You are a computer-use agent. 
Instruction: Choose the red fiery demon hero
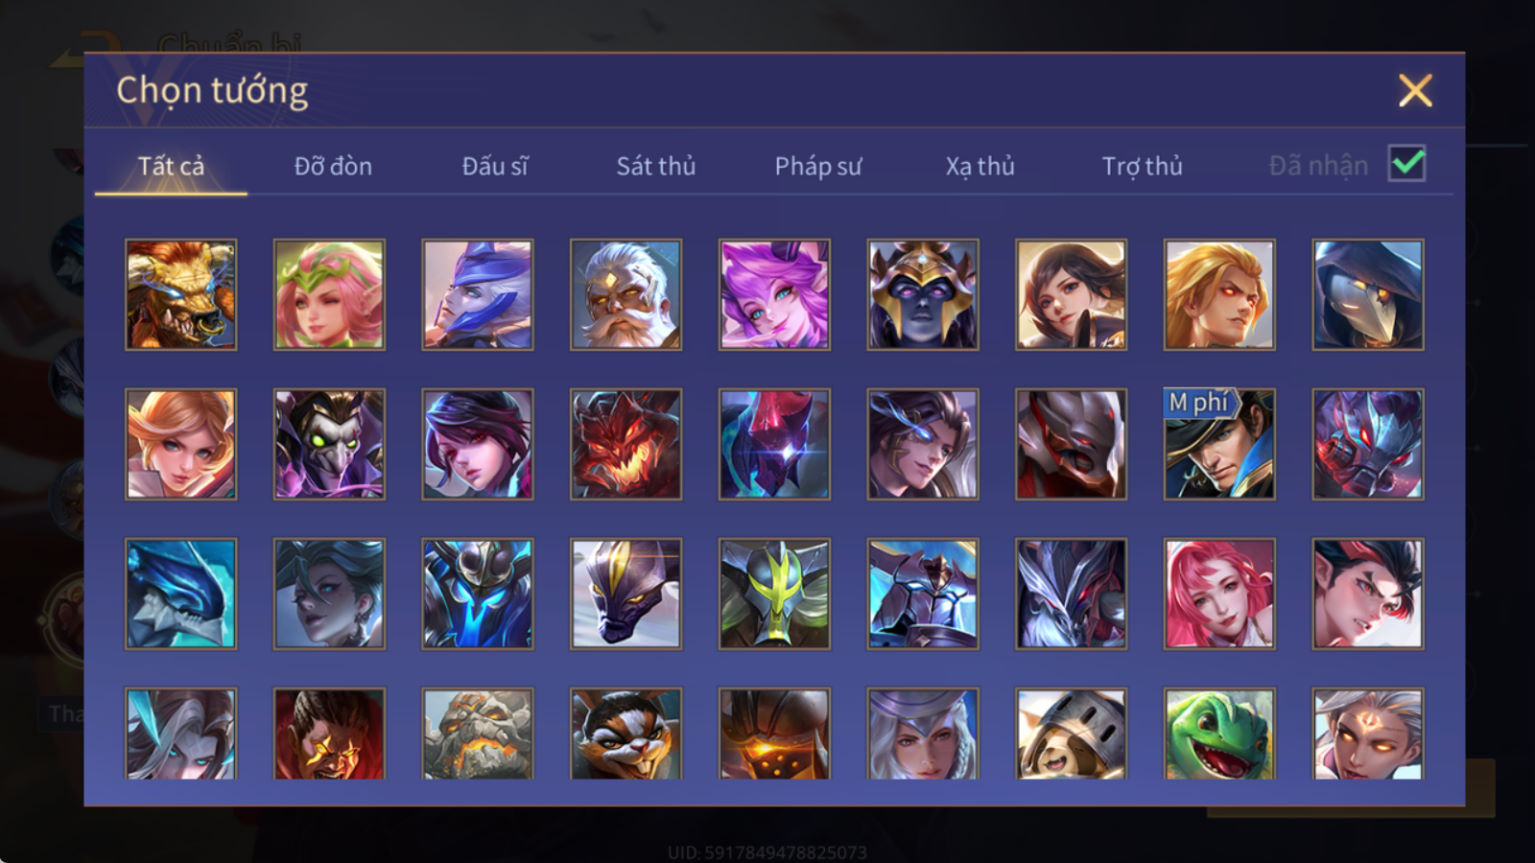coord(626,444)
